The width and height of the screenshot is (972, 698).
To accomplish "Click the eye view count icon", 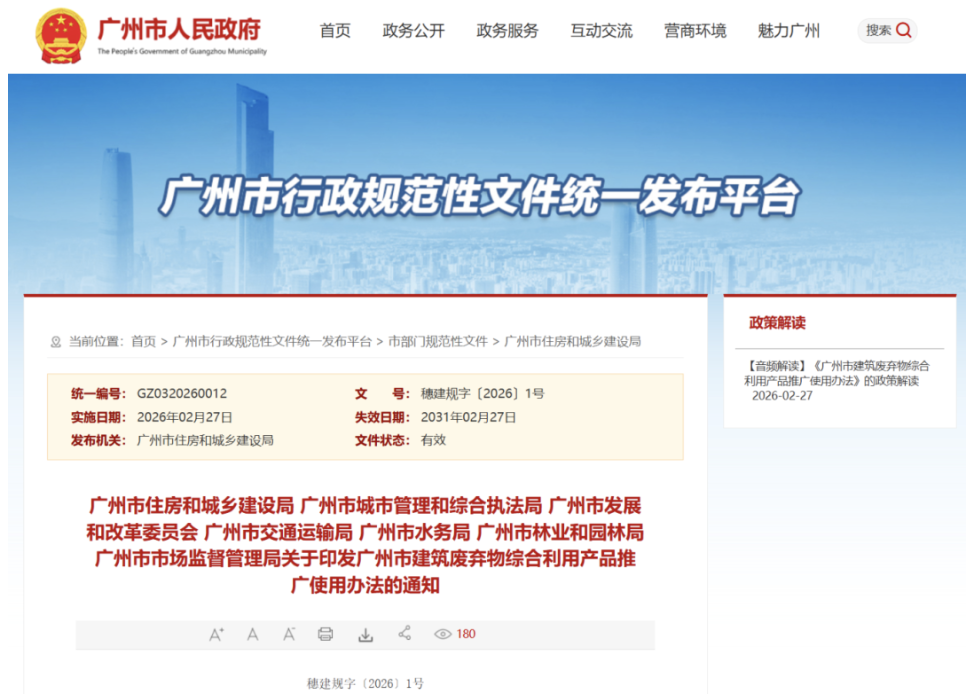I will click(443, 634).
